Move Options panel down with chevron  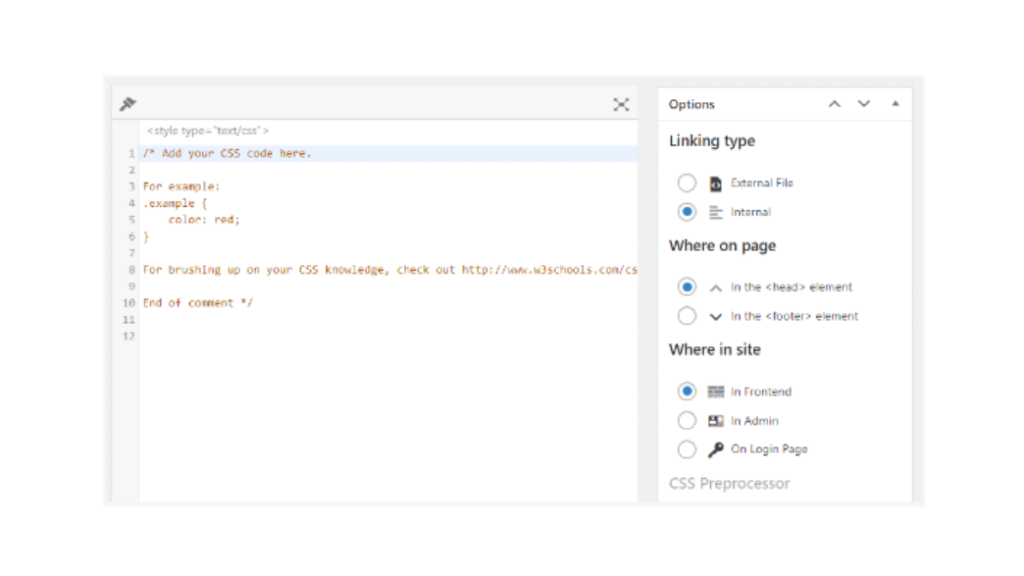(864, 104)
